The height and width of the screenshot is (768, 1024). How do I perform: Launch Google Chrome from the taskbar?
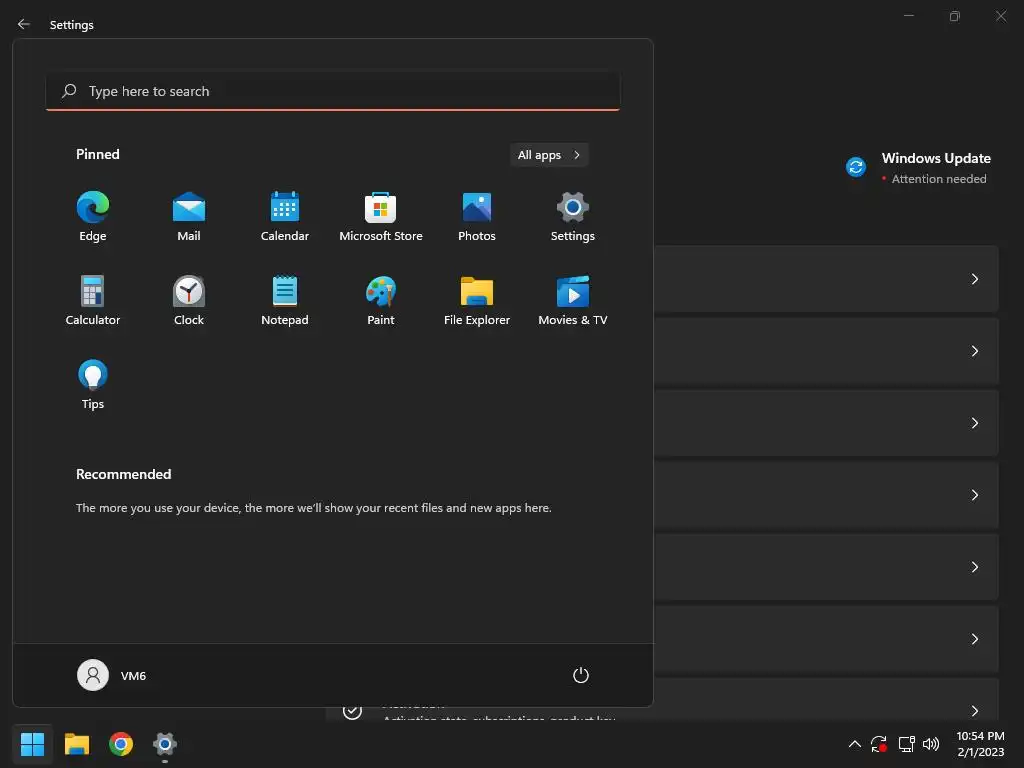coord(121,744)
